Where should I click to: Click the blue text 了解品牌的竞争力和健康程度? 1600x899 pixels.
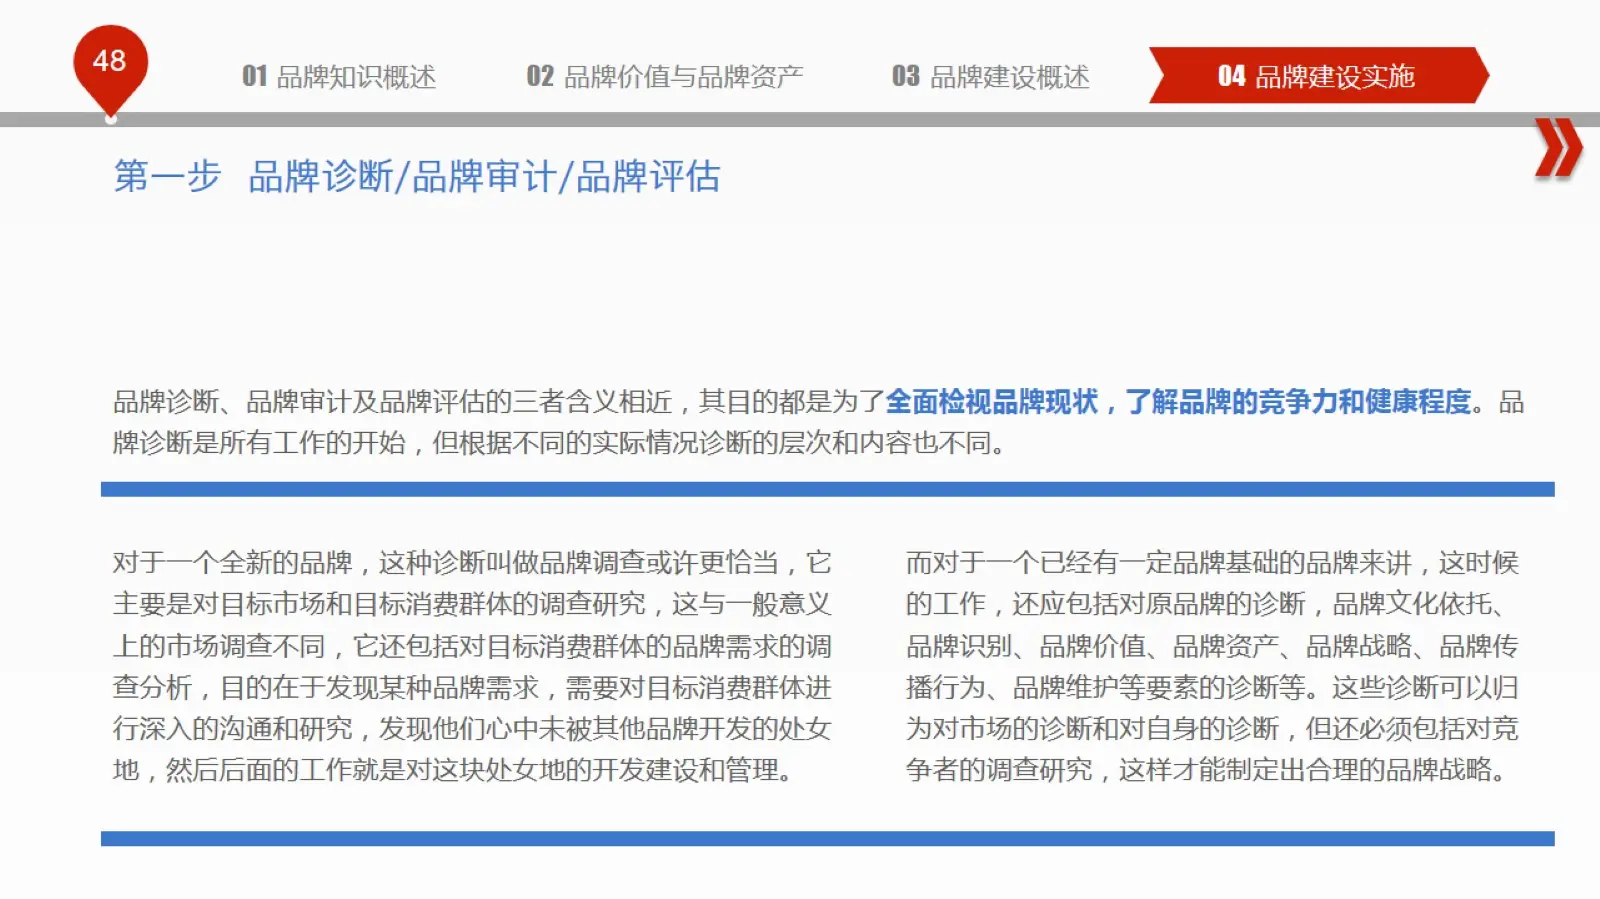pyautogui.click(x=1299, y=401)
